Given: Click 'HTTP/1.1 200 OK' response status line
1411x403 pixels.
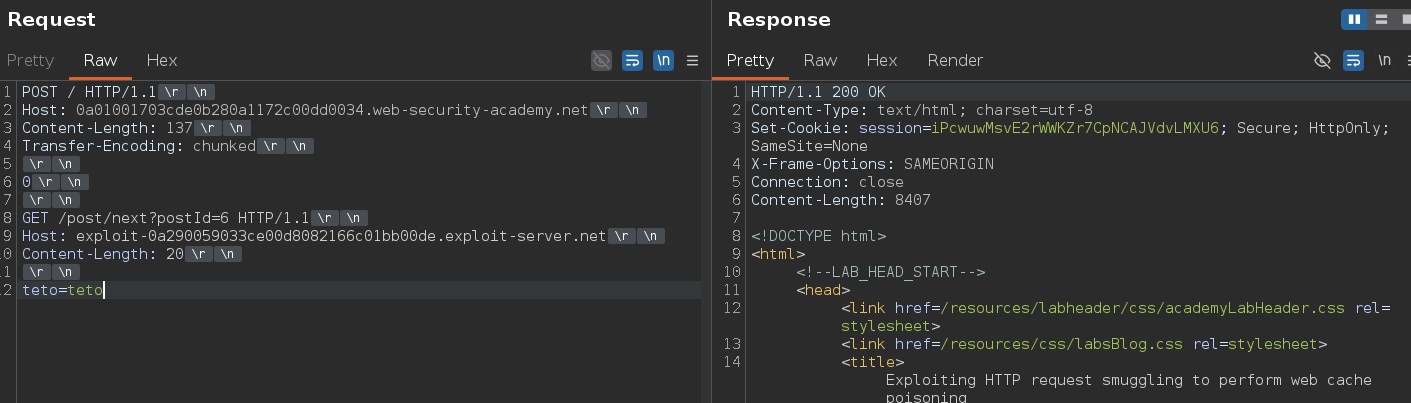Looking at the screenshot, I should (817, 91).
